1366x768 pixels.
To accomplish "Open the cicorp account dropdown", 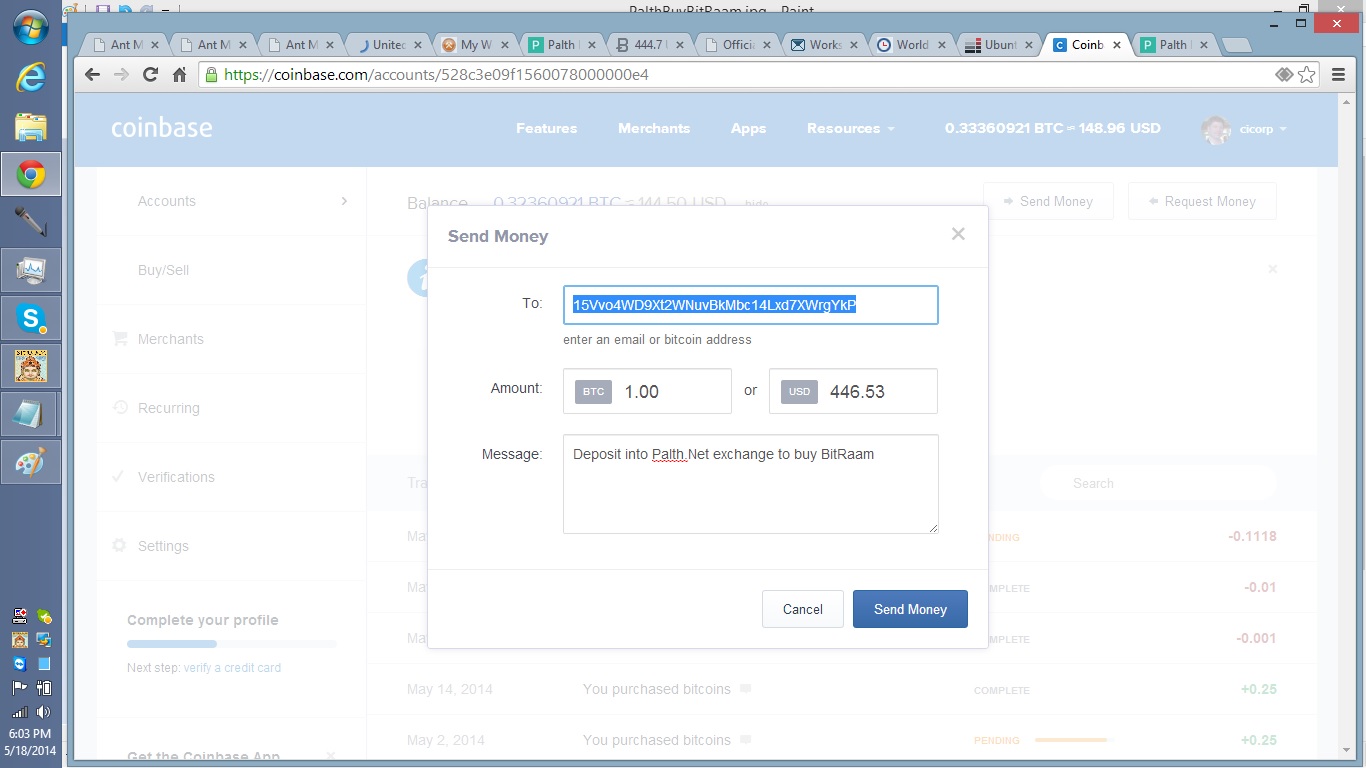I will [1264, 129].
